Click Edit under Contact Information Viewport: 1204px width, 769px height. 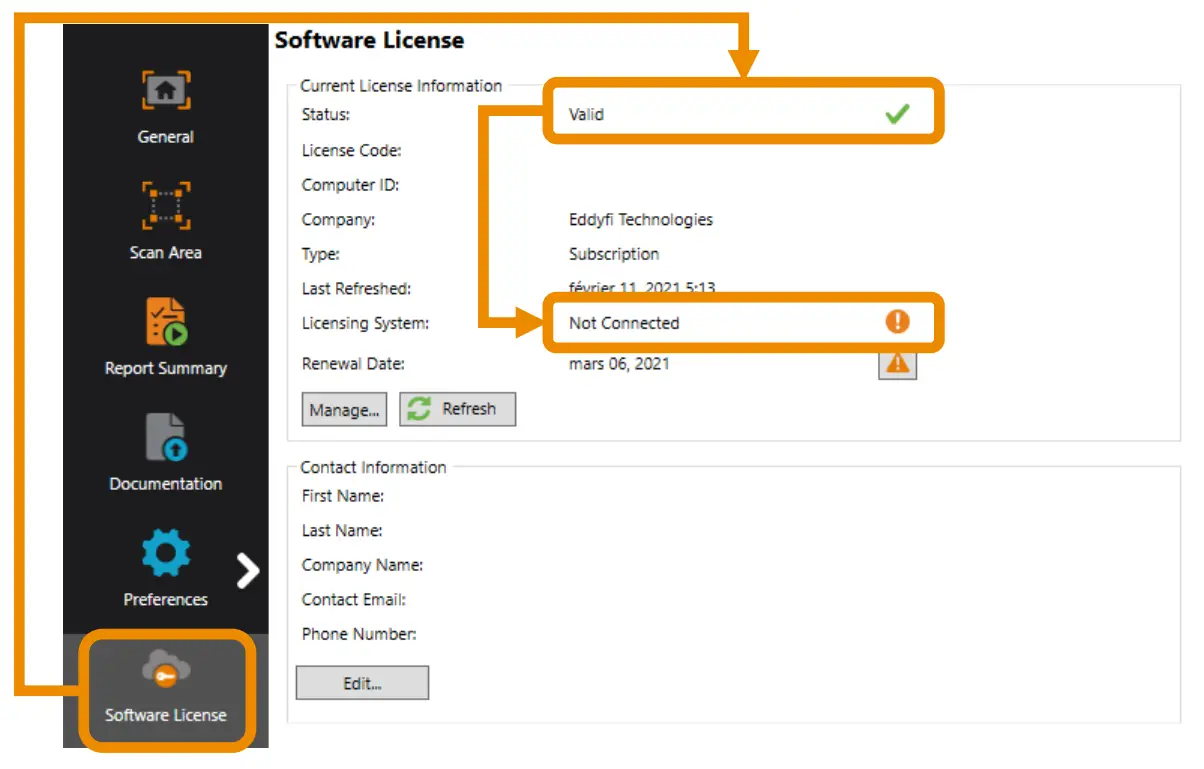(362, 682)
